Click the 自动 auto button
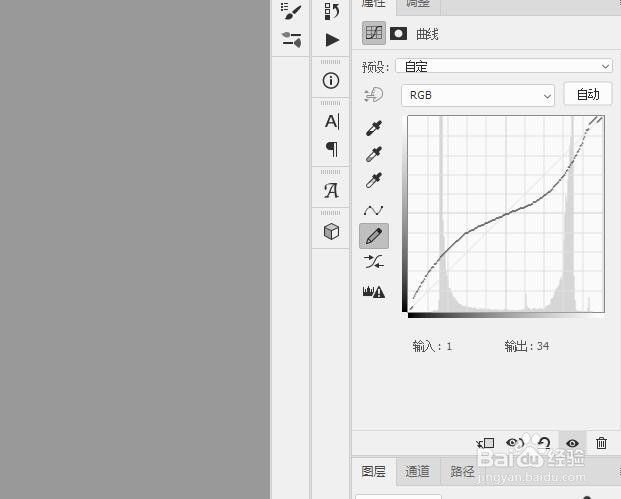Screen dimensions: 621x499 click(x=588, y=94)
